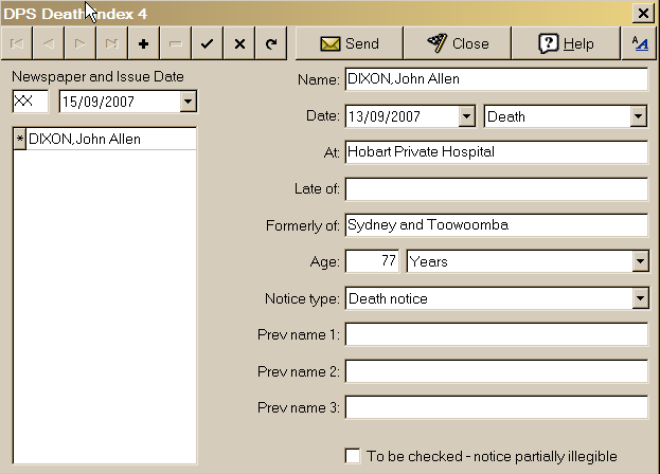660x474 pixels.
Task: Click the delete record minus icon
Action: pos(175,44)
